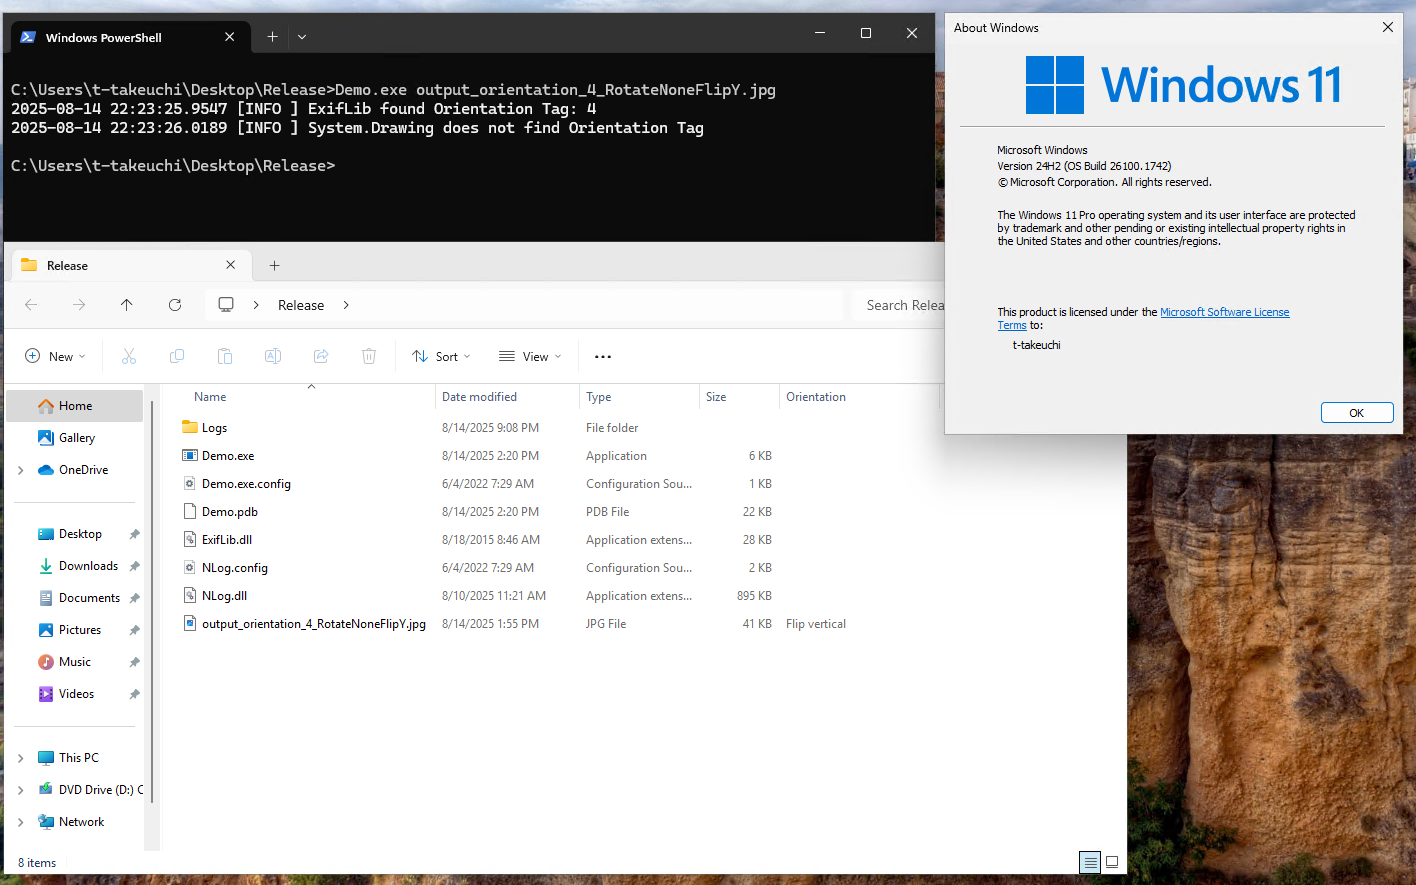Click OK in About Windows dialog
Screen dimensions: 1416x885
(1357, 413)
